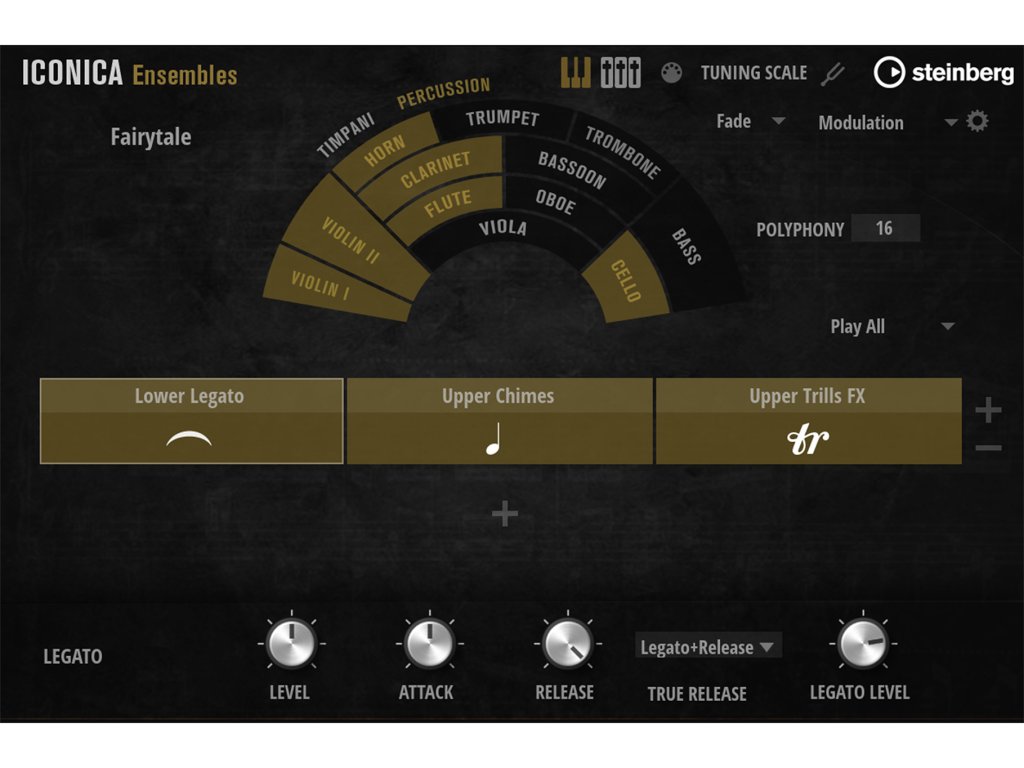This screenshot has height=768, width=1024.
Task: Click the Legato Level knob
Action: pos(861,643)
